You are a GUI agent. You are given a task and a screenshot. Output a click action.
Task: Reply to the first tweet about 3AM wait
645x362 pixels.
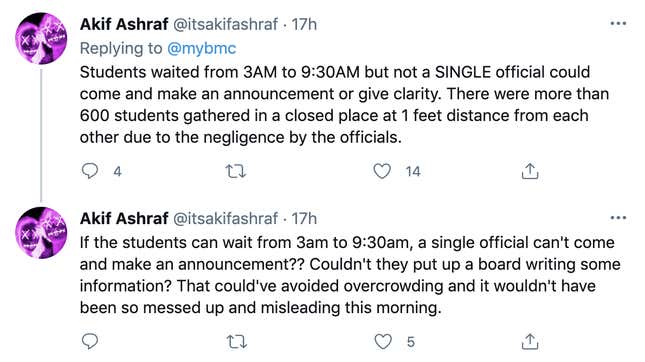coord(90,171)
